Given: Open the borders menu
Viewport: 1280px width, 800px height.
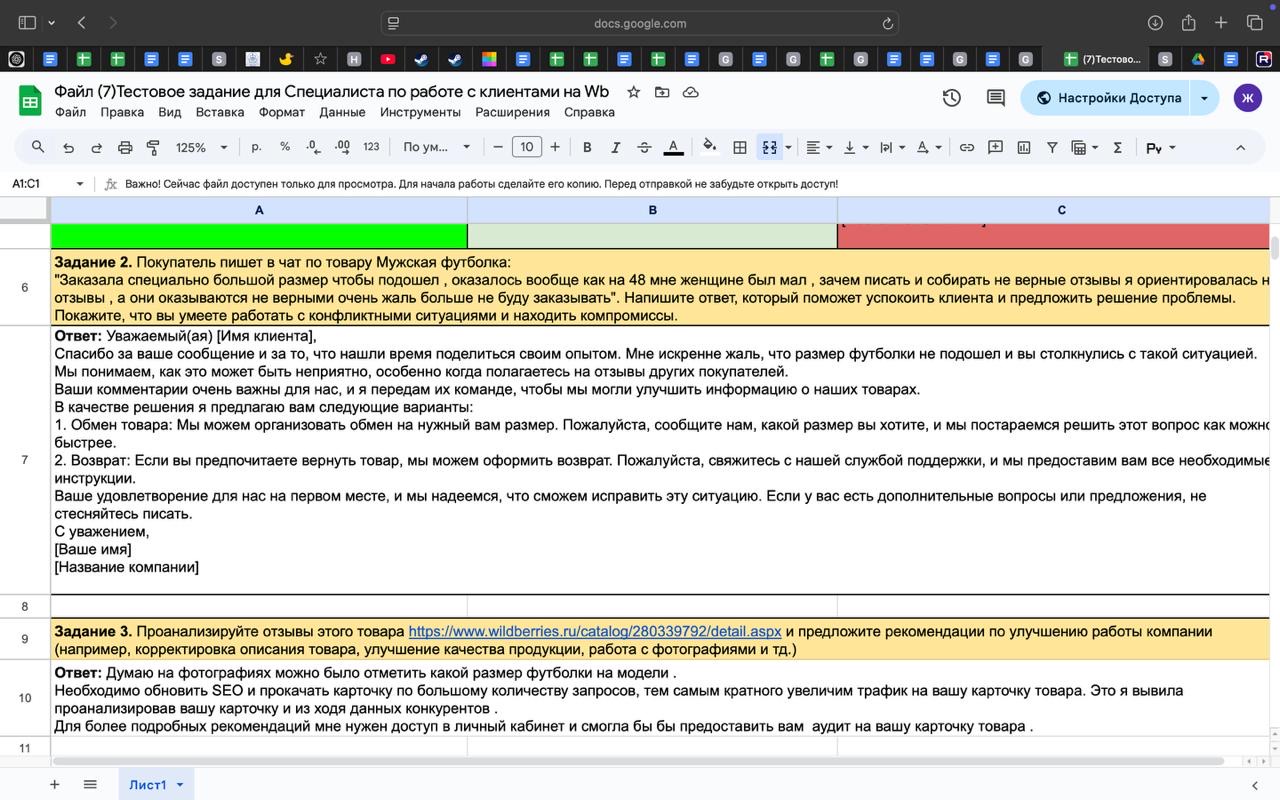Looking at the screenshot, I should pyautogui.click(x=740, y=147).
